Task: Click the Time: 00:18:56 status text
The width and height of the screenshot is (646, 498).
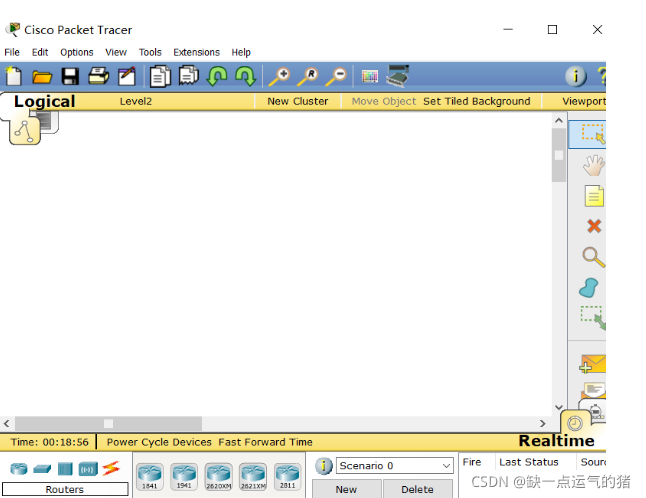Action: pyautogui.click(x=49, y=442)
